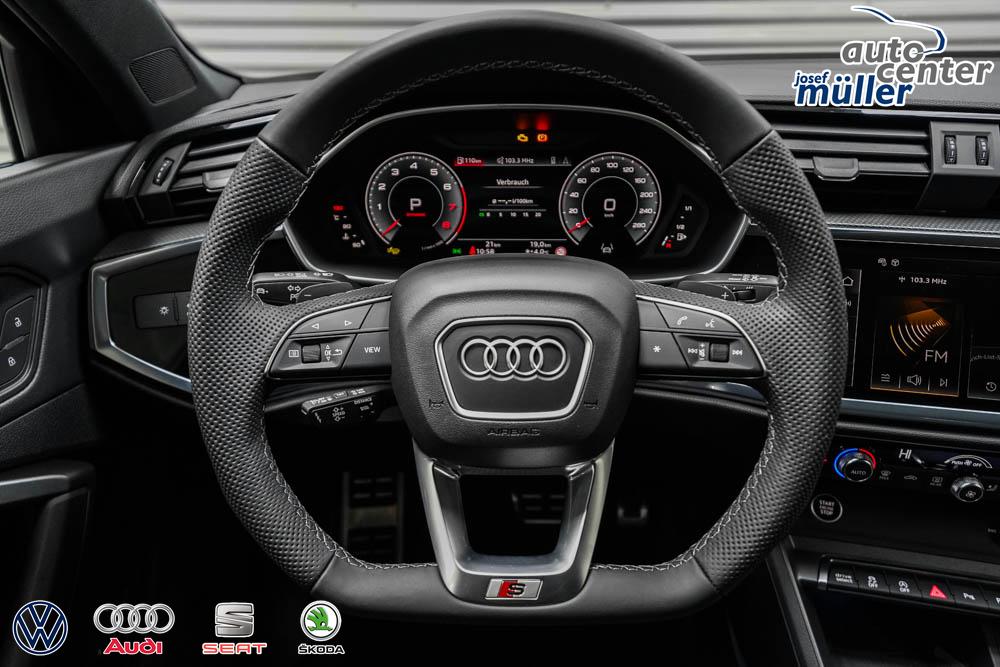Click the wiper stalk behind the right spoke

pyautogui.click(x=729, y=286)
